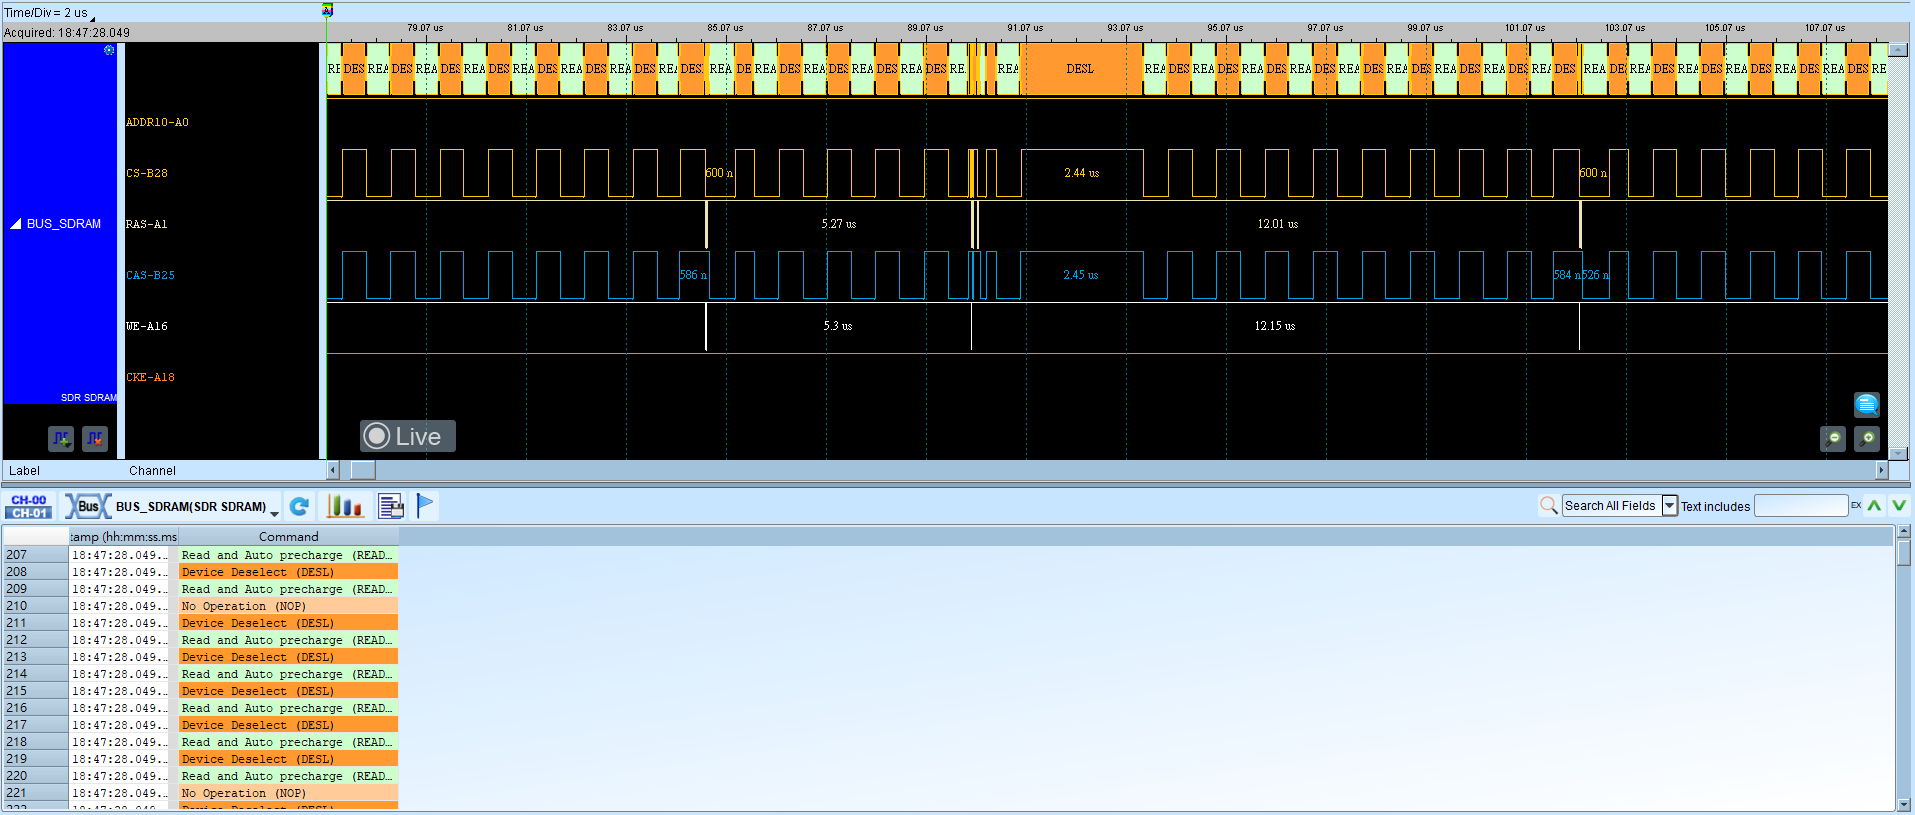
Task: Click the delete channel waveform icon
Action: pos(95,438)
